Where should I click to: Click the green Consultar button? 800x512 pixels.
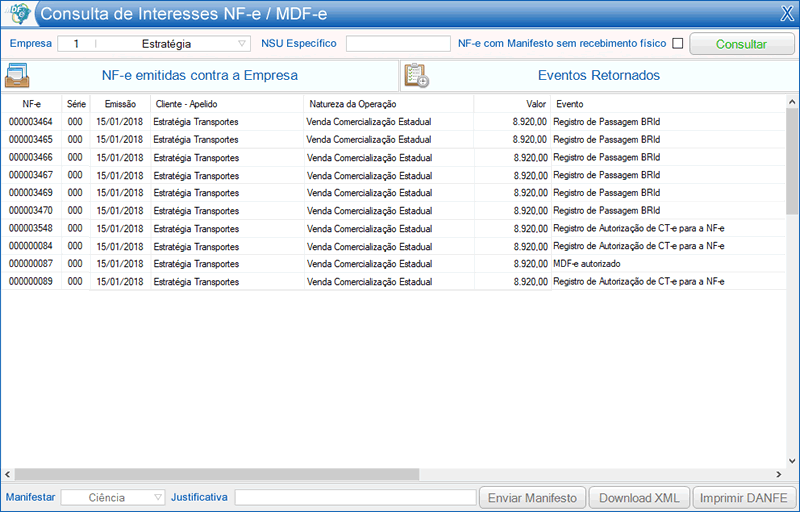[741, 44]
